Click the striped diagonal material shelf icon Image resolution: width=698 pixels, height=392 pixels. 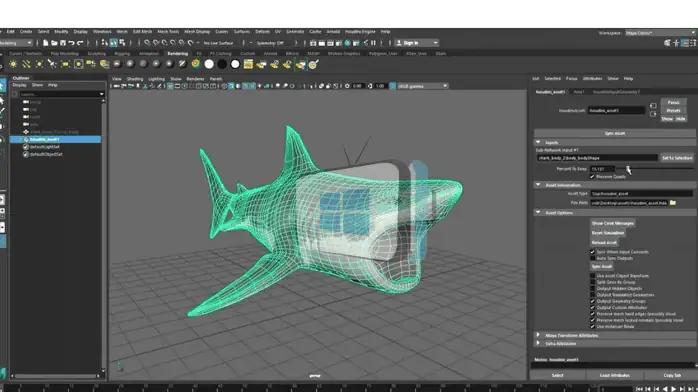[x=183, y=64]
